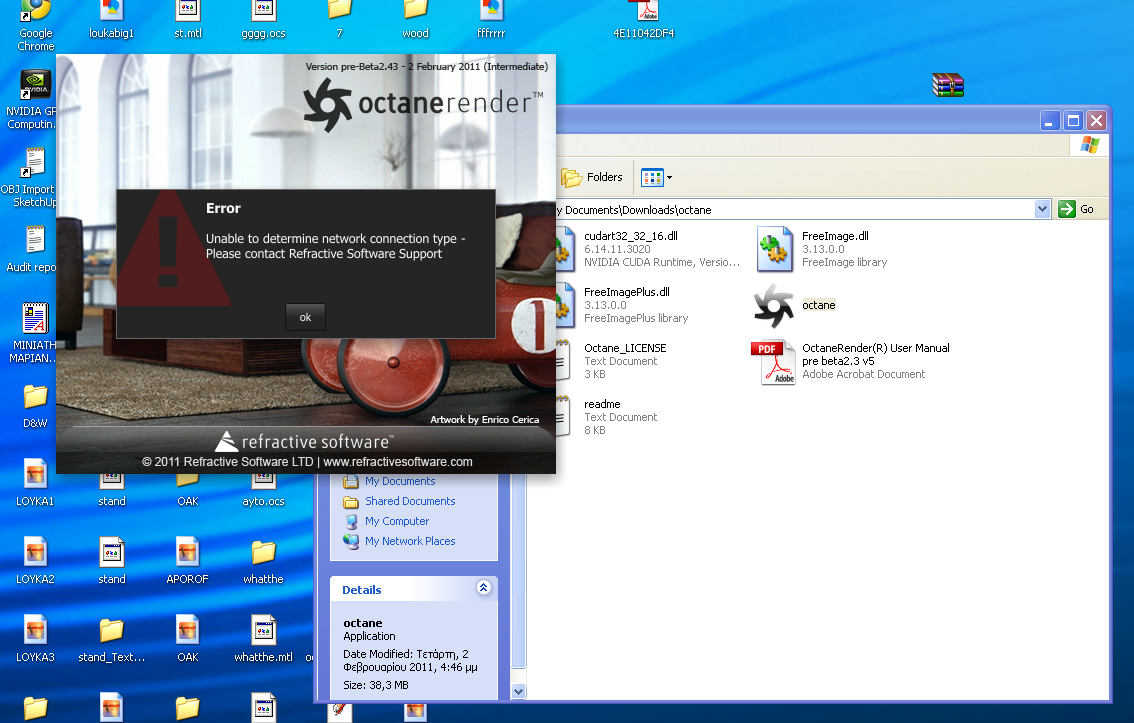Click the address bar path field
This screenshot has height=723, width=1134.
click(x=794, y=210)
